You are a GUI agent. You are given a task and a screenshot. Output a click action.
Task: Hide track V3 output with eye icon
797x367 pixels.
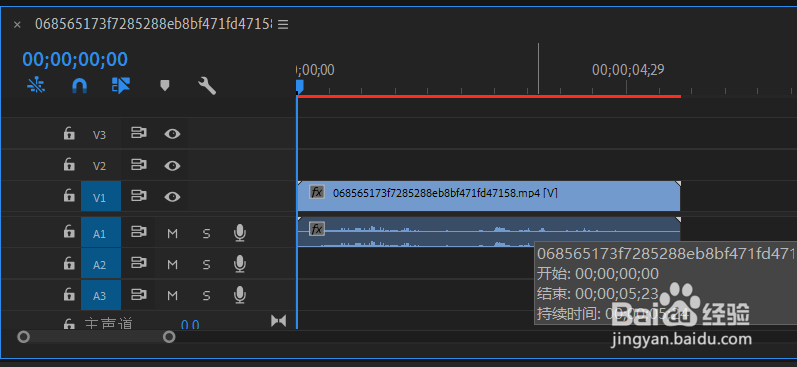coord(172,134)
